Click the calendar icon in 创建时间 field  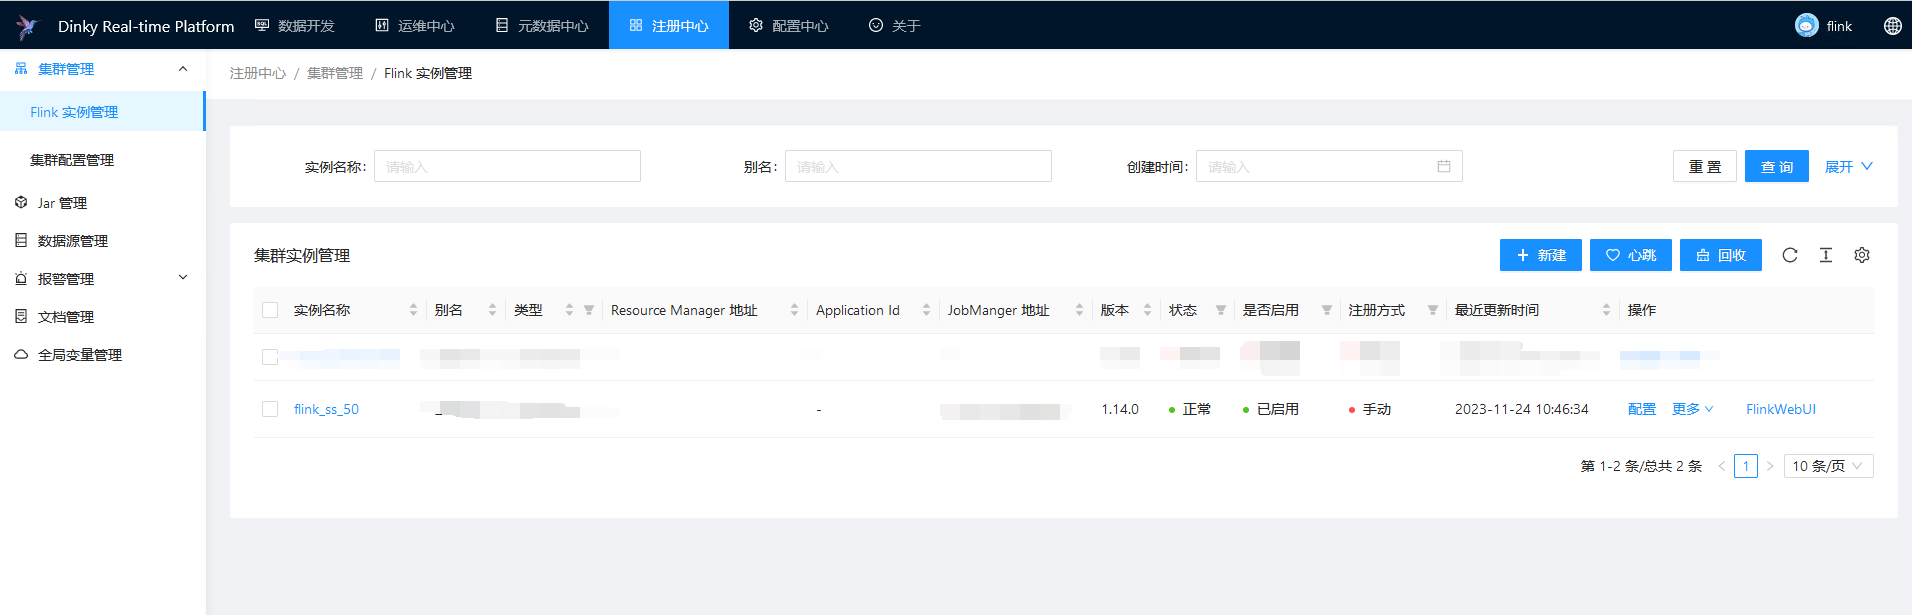[x=1443, y=166]
